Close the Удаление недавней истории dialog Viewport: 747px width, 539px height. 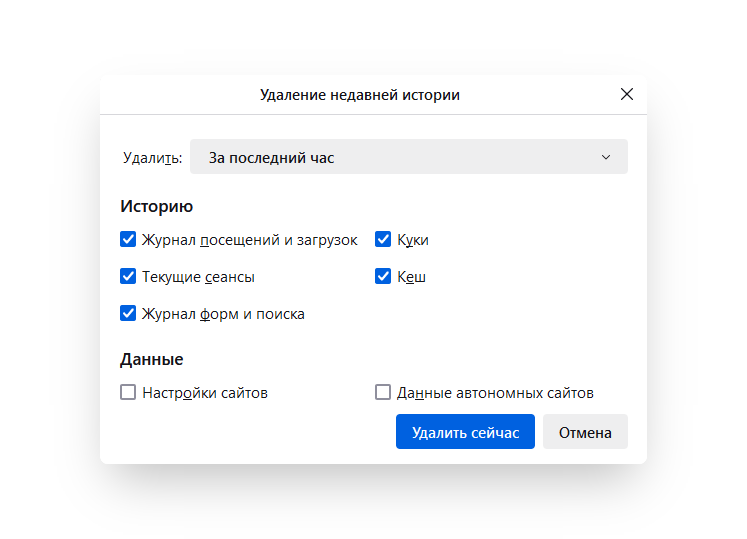pyautogui.click(x=626, y=94)
